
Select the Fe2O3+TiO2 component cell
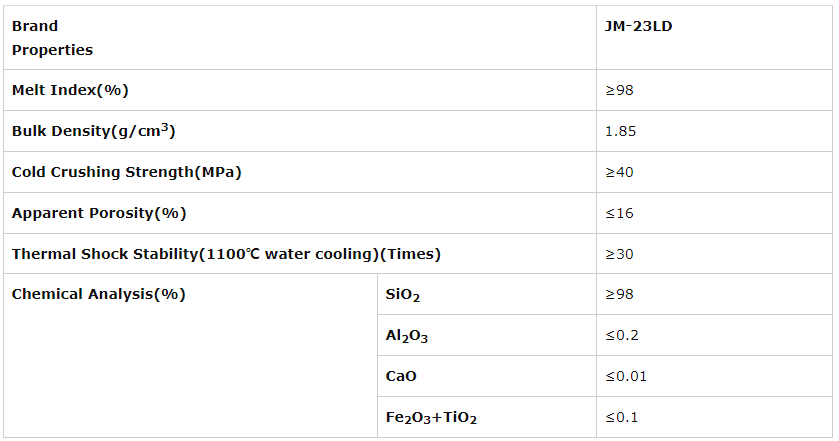tap(438, 418)
